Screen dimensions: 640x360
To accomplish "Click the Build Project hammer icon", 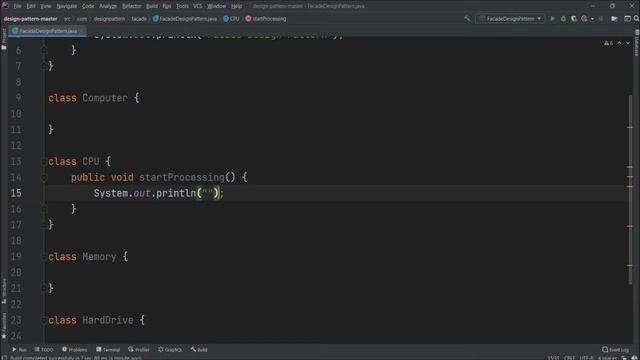I will pos(467,19).
